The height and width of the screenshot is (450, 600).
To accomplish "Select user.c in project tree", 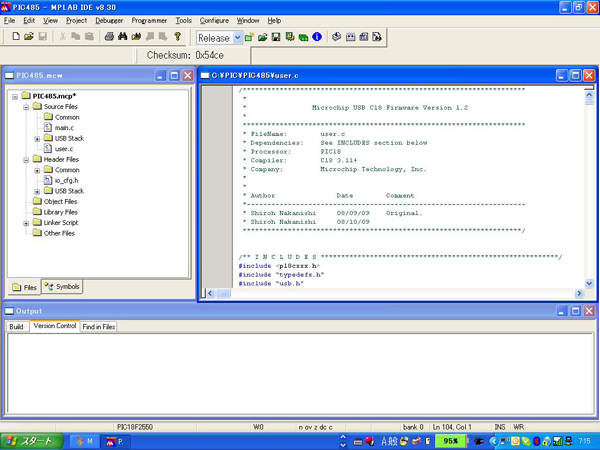I will [x=64, y=149].
